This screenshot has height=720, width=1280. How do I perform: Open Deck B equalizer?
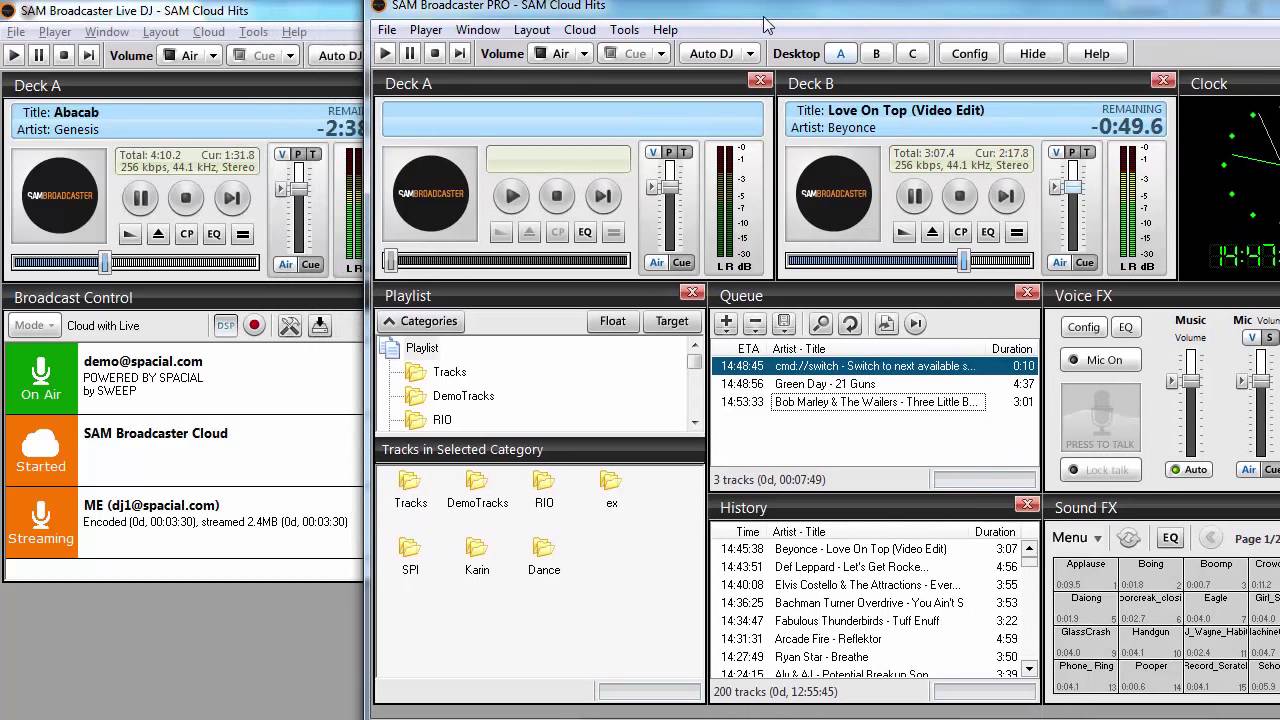coord(988,233)
